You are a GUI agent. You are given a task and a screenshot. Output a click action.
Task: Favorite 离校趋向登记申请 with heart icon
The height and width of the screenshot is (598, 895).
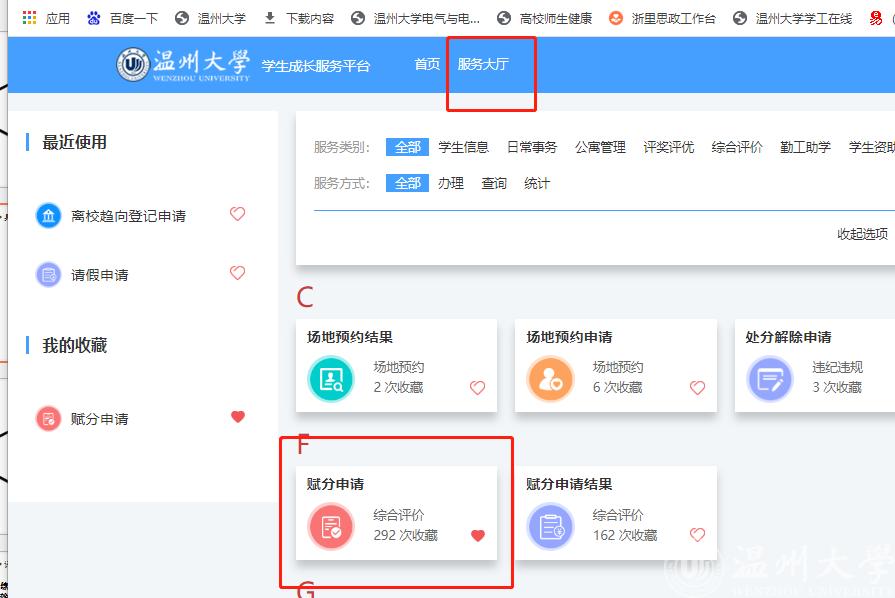(237, 214)
